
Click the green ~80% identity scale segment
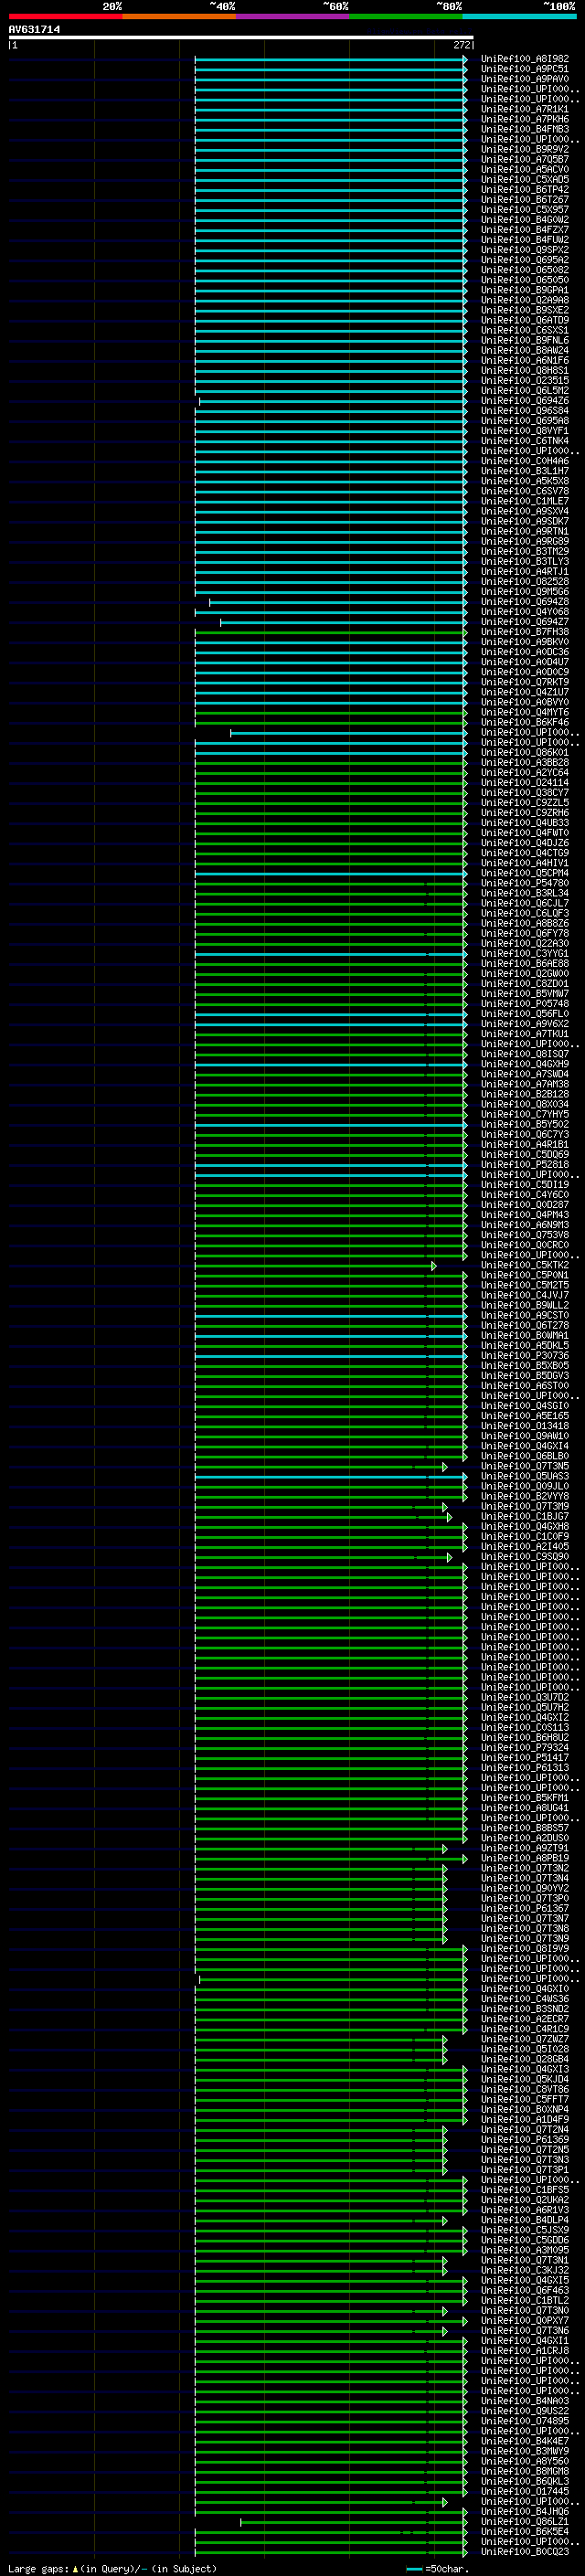click(x=406, y=16)
